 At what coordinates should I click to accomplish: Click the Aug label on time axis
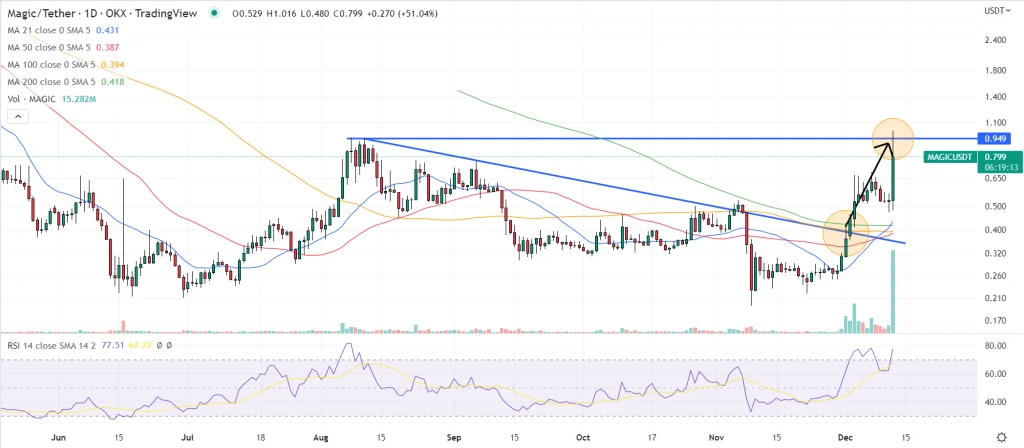[323, 436]
